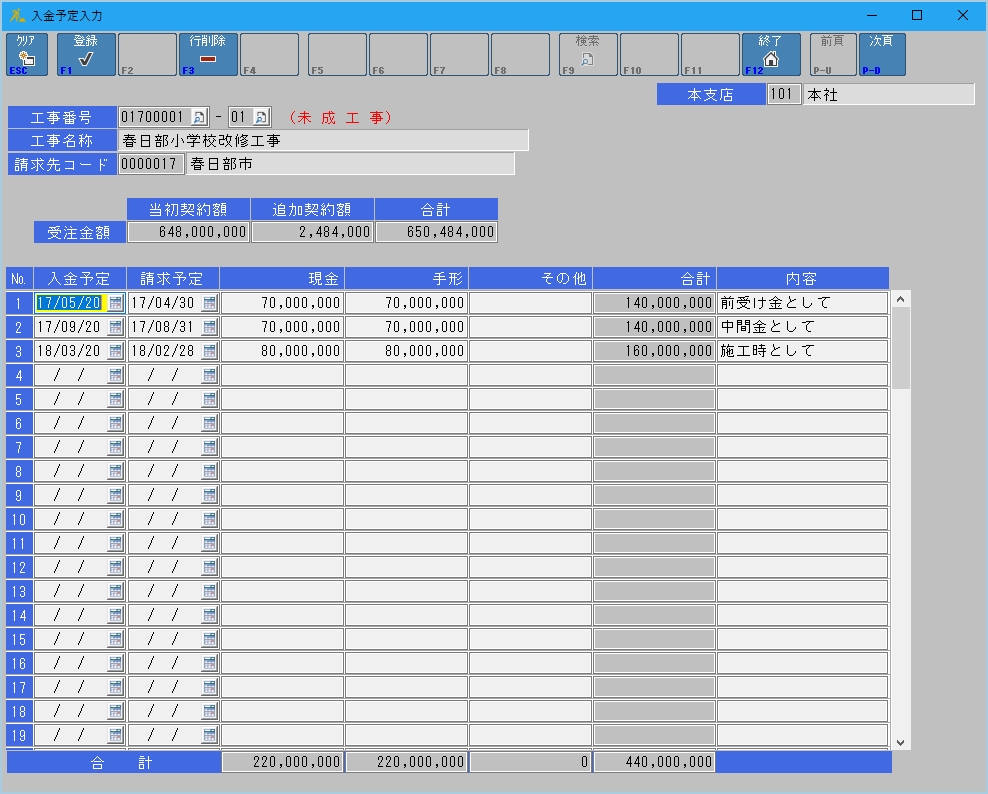The width and height of the screenshot is (988, 794).
Task: Open calendar for row 3 入金予定 date
Action: pyautogui.click(x=115, y=351)
